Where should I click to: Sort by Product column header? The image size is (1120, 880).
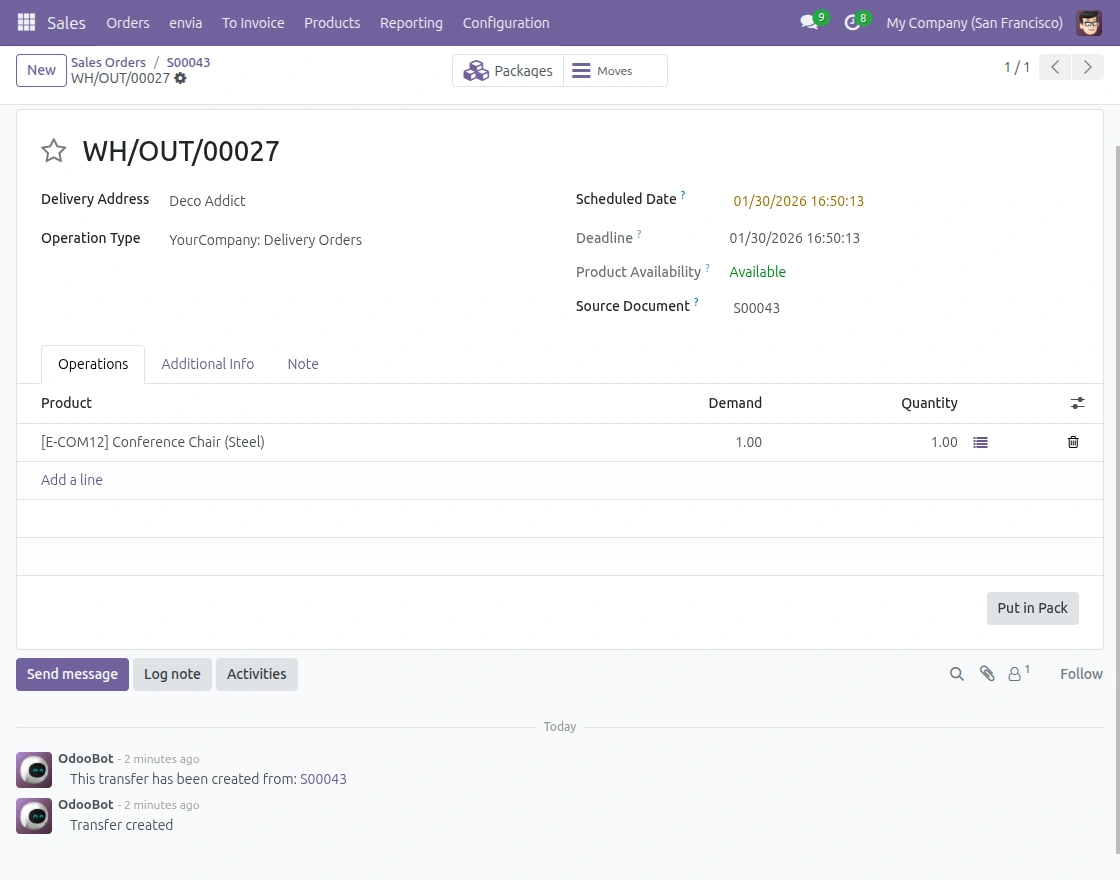coord(66,403)
